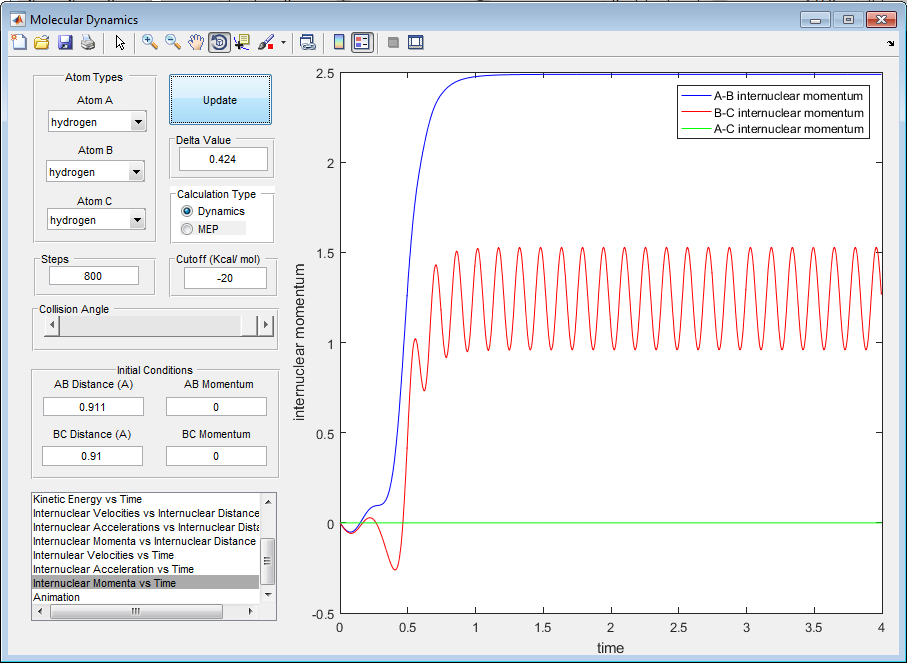Image resolution: width=907 pixels, height=663 pixels.
Task: Click the Steps field showing 800
Action: (x=94, y=276)
